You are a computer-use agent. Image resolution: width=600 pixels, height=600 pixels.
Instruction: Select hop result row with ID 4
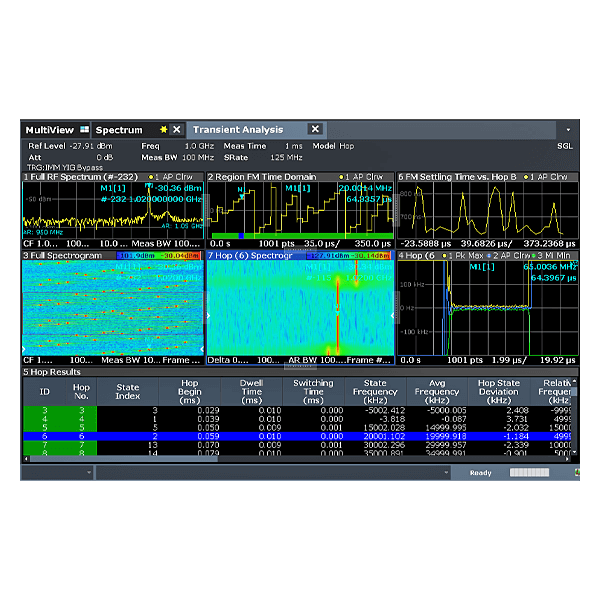(x=297, y=419)
